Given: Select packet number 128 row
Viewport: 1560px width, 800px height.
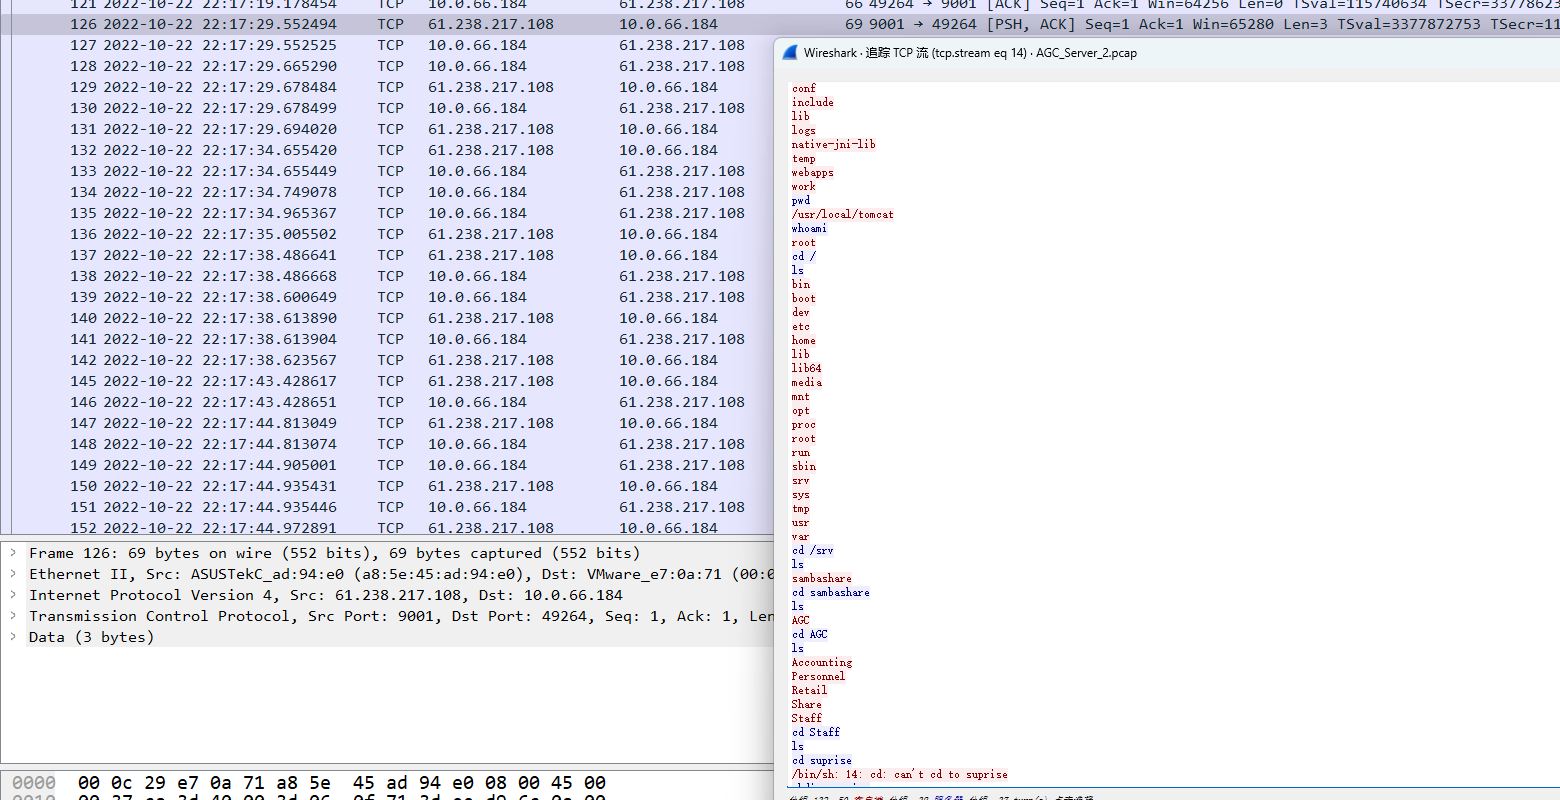Looking at the screenshot, I should click(387, 66).
